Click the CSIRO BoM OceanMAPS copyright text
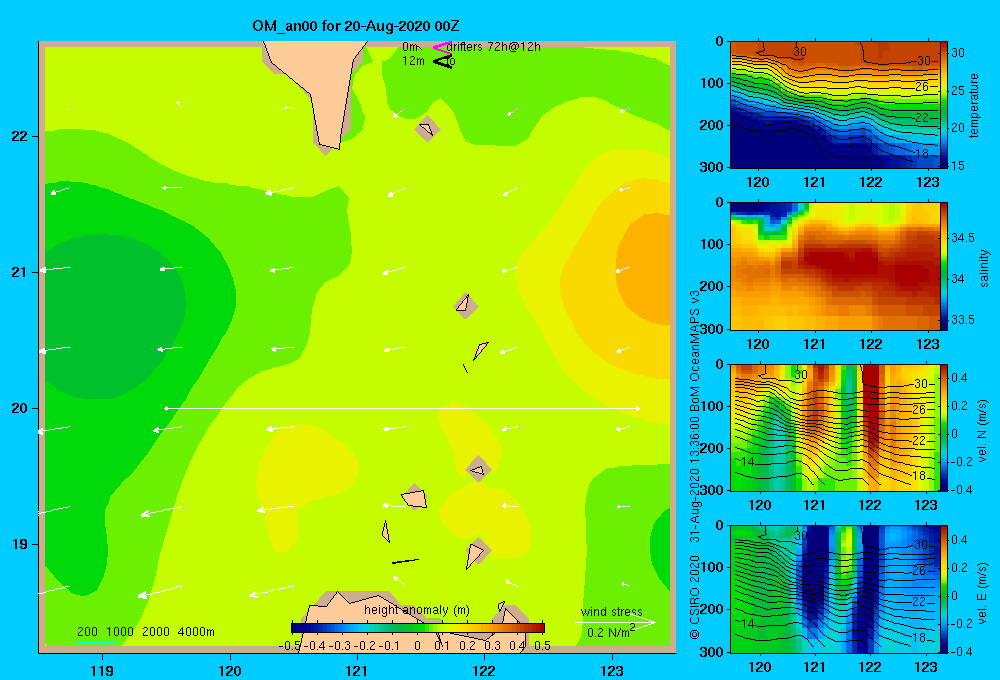This screenshot has width=1000, height=680. click(x=695, y=464)
